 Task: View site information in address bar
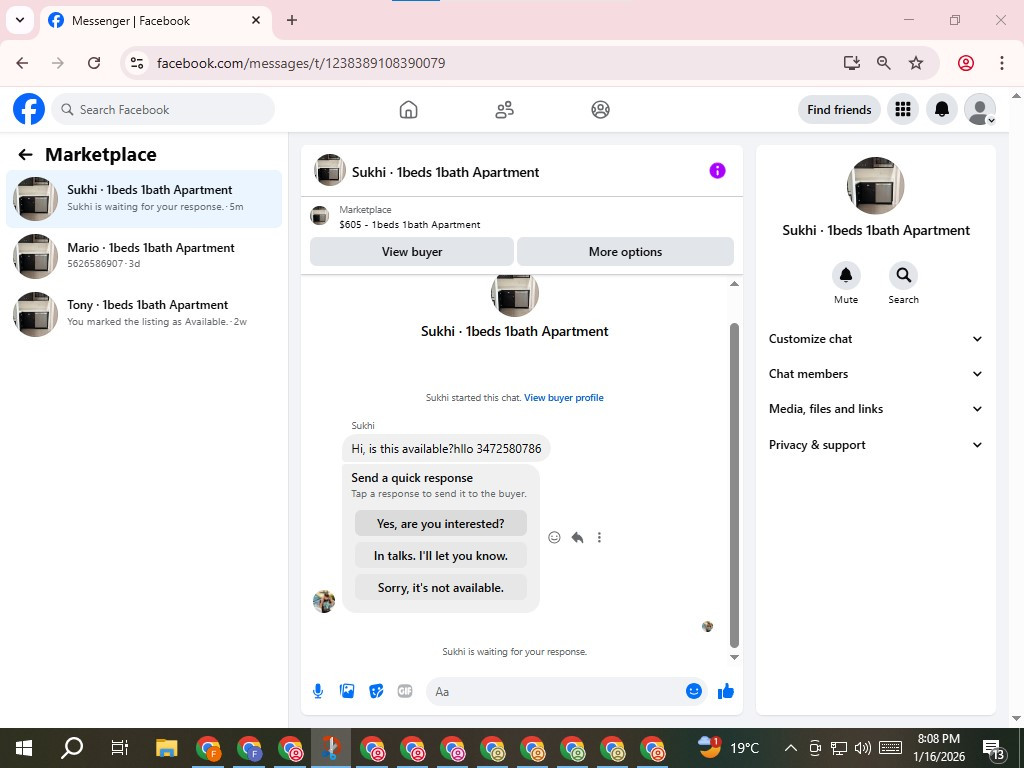coord(136,63)
